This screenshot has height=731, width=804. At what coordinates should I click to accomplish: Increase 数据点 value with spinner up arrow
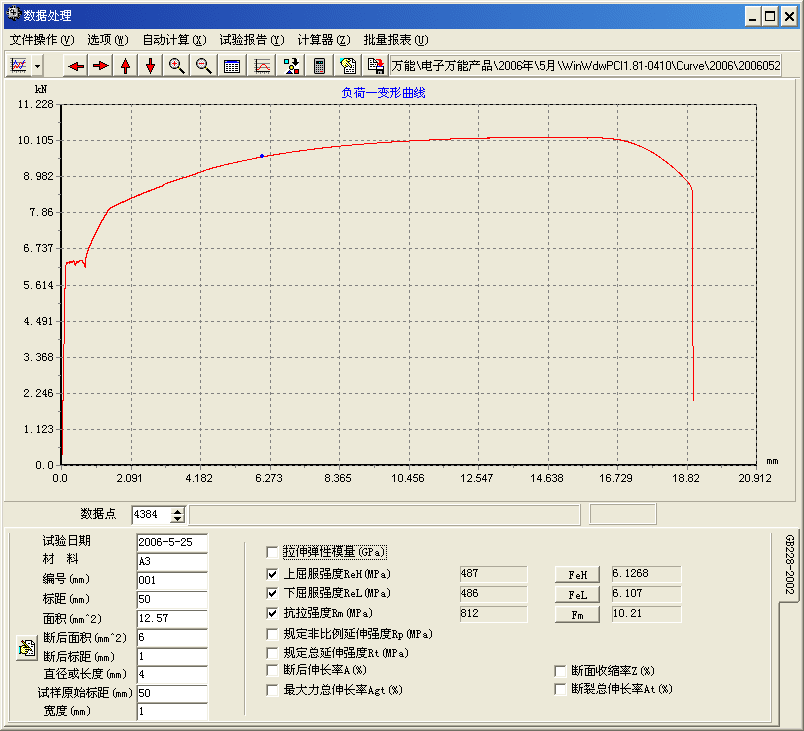click(x=177, y=511)
